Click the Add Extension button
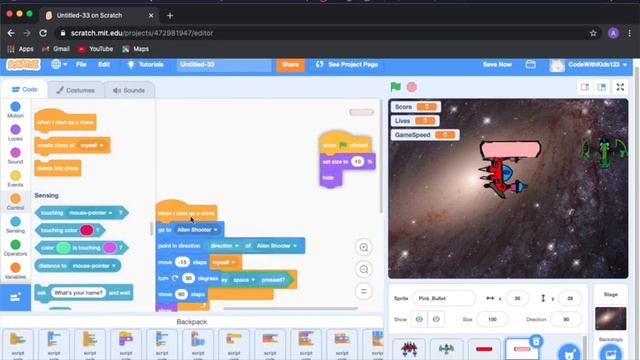Viewport: 640px width, 360px height. pos(16,298)
